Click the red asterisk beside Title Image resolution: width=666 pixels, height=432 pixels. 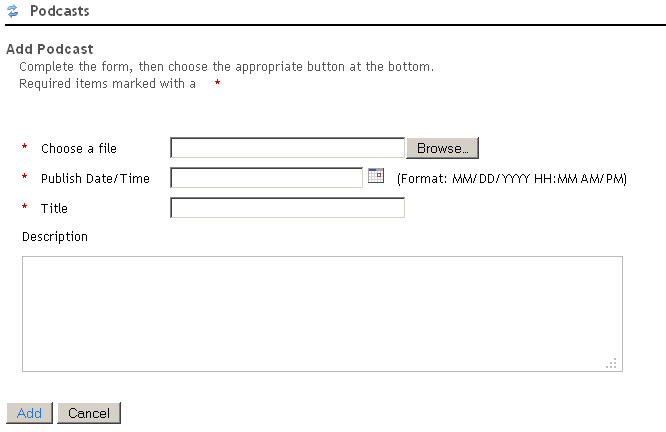pos(25,209)
